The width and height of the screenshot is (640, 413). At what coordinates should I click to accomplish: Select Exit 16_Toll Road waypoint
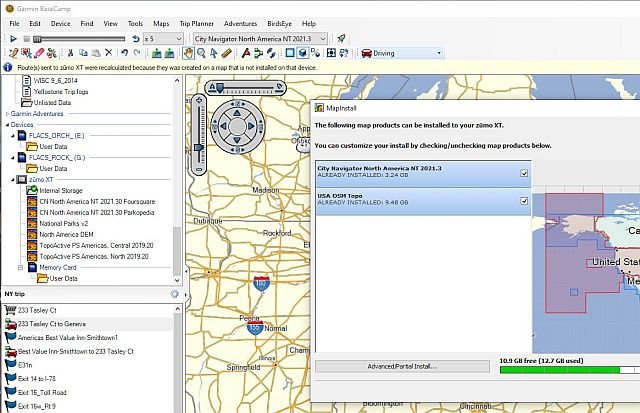(42, 393)
